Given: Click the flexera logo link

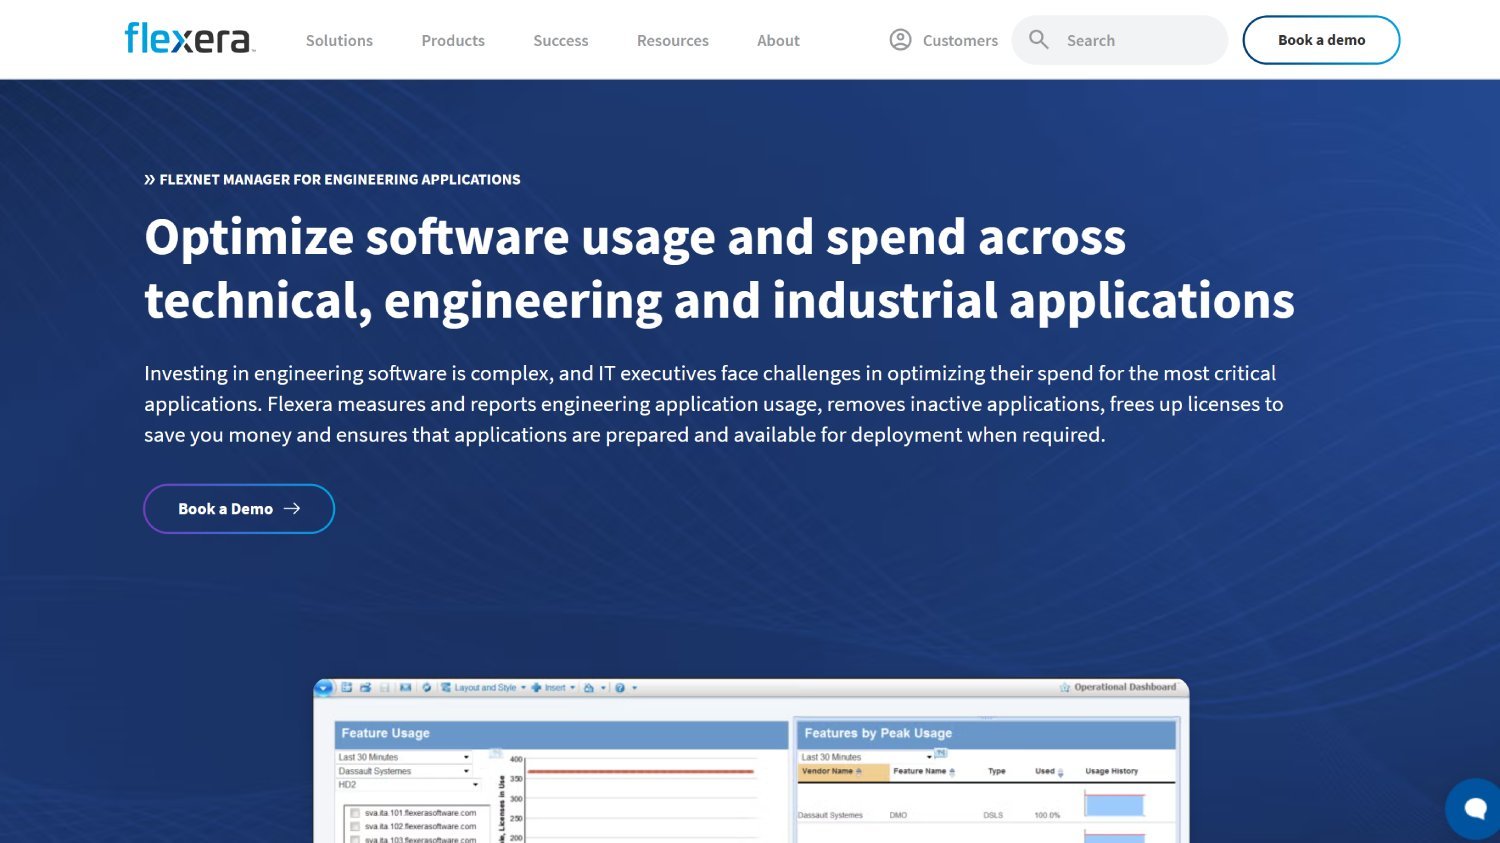Looking at the screenshot, I should (x=187, y=38).
